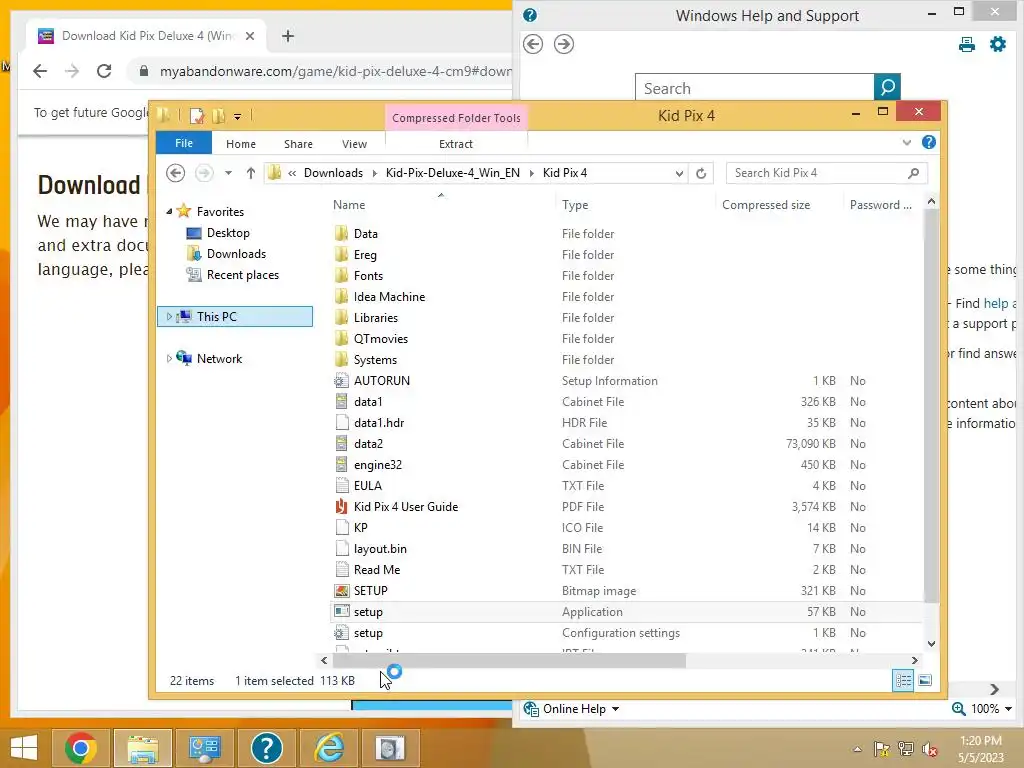Click the Properties icon in quick access toolbar
Screen dimensions: 1024x768
197,116
